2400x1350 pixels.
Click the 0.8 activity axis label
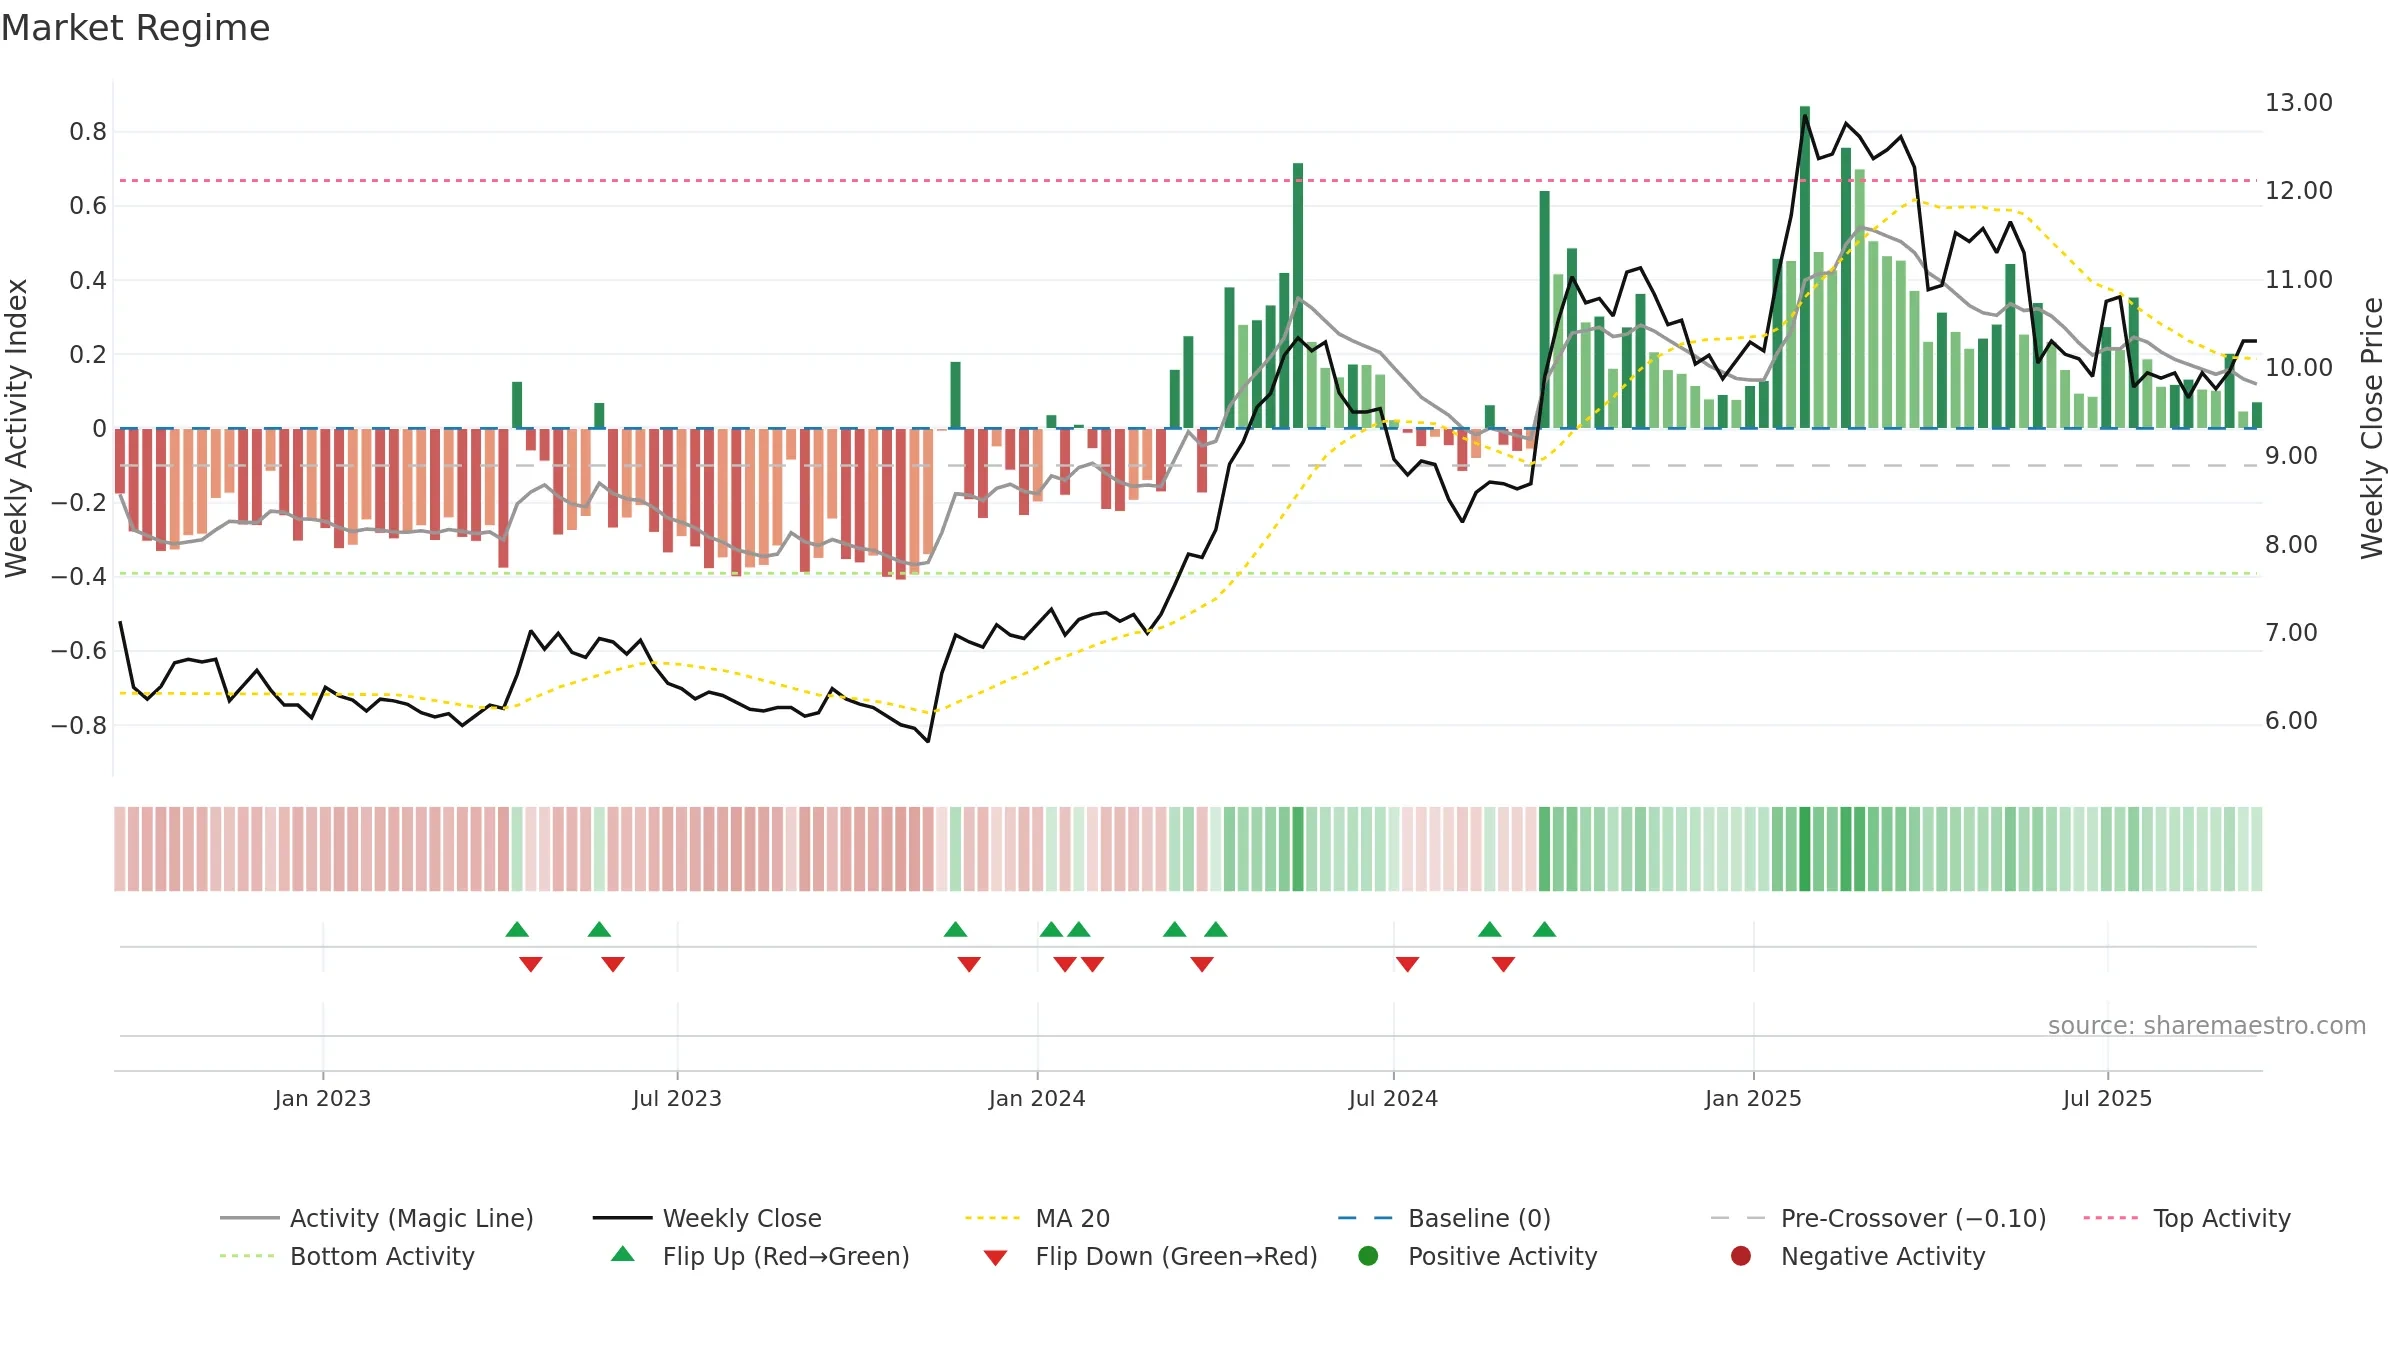coord(88,132)
